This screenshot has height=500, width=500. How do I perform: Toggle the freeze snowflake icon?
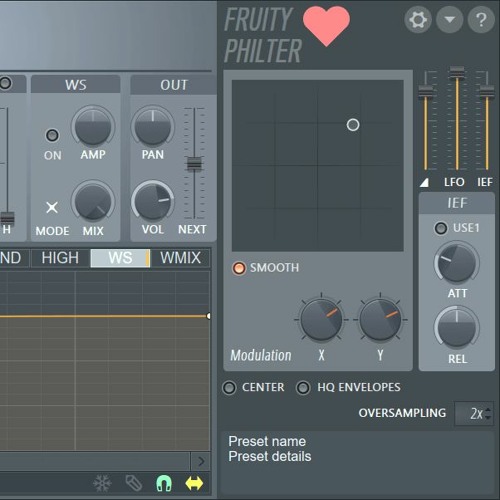point(102,483)
